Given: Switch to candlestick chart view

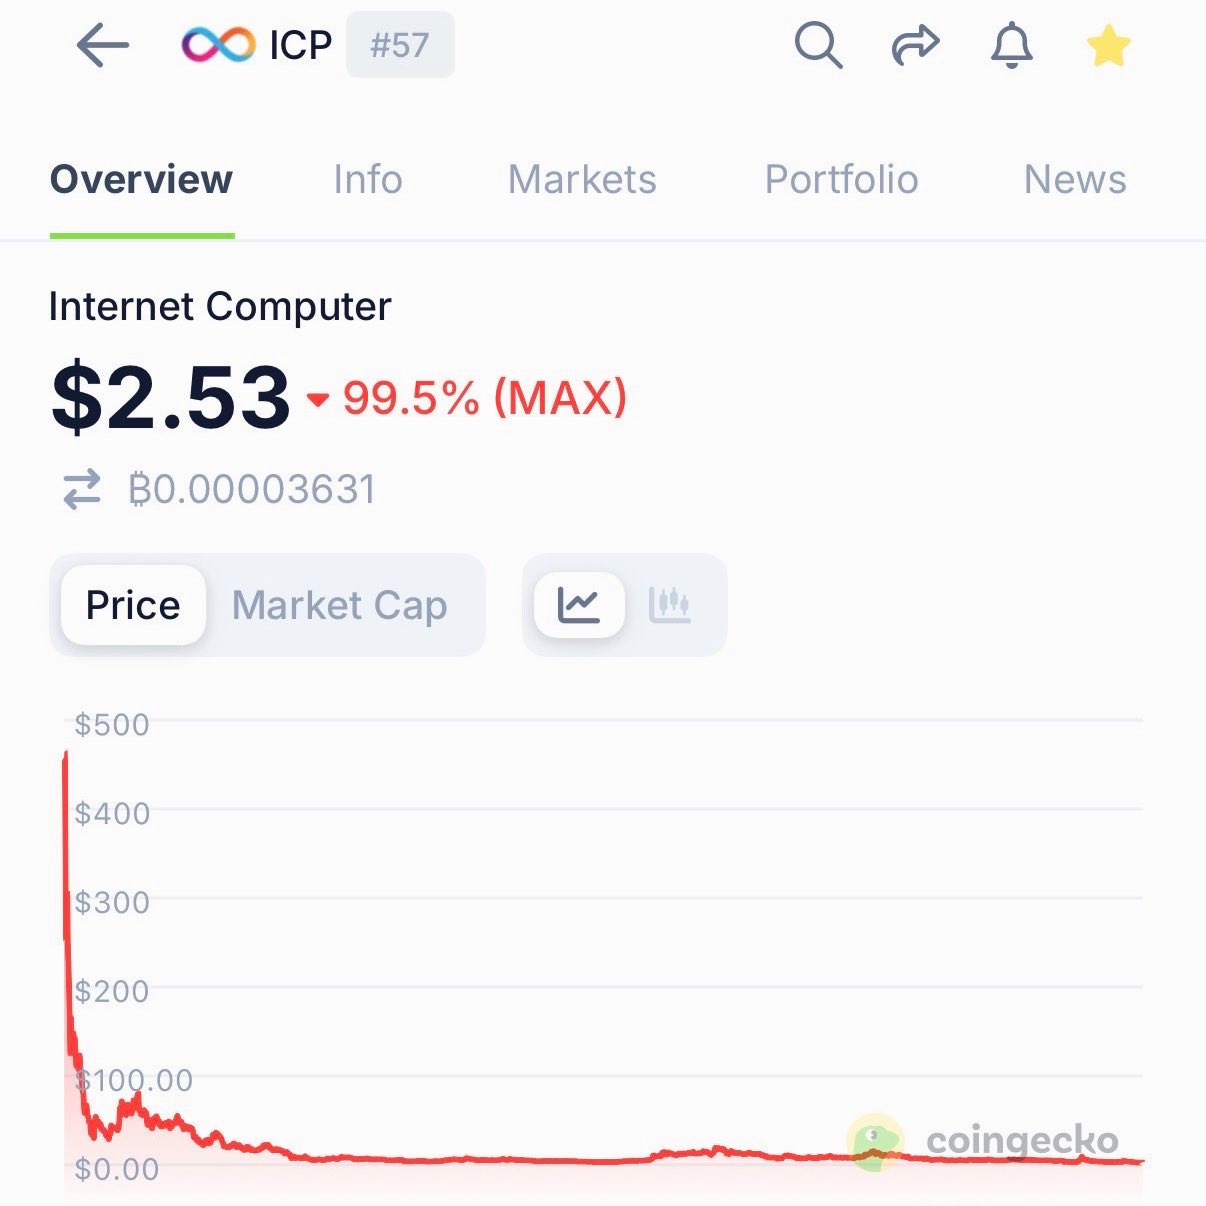Looking at the screenshot, I should (670, 605).
